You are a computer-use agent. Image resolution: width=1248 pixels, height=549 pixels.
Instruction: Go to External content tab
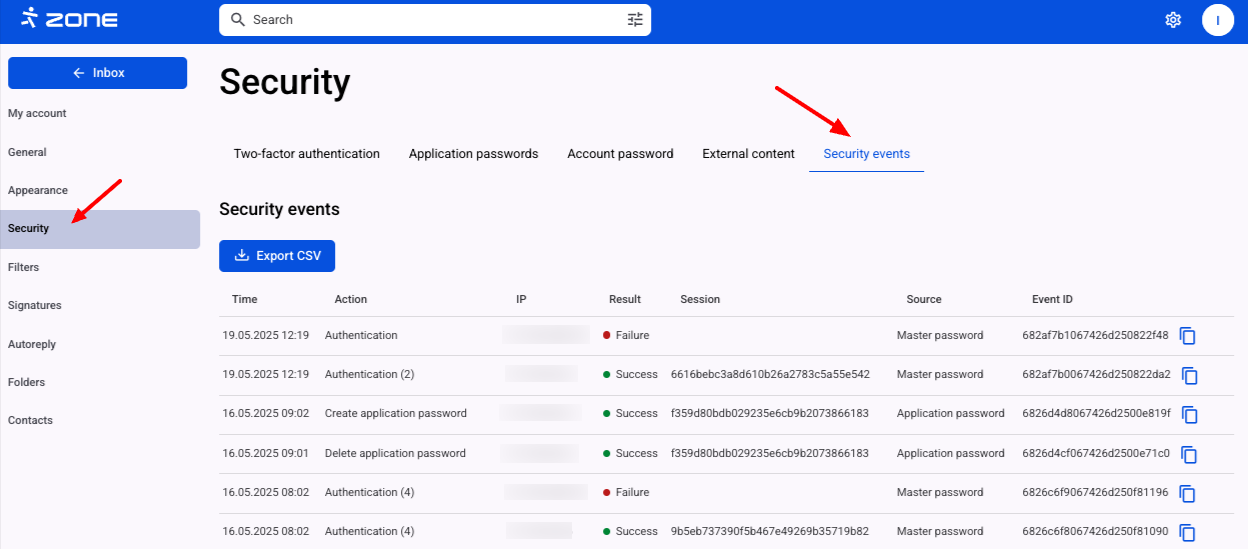coord(748,154)
